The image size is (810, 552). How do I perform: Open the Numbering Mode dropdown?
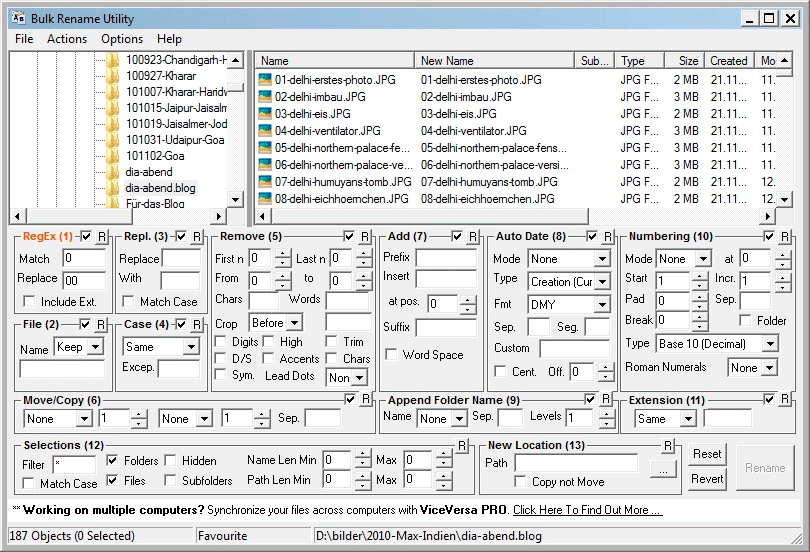(x=703, y=259)
